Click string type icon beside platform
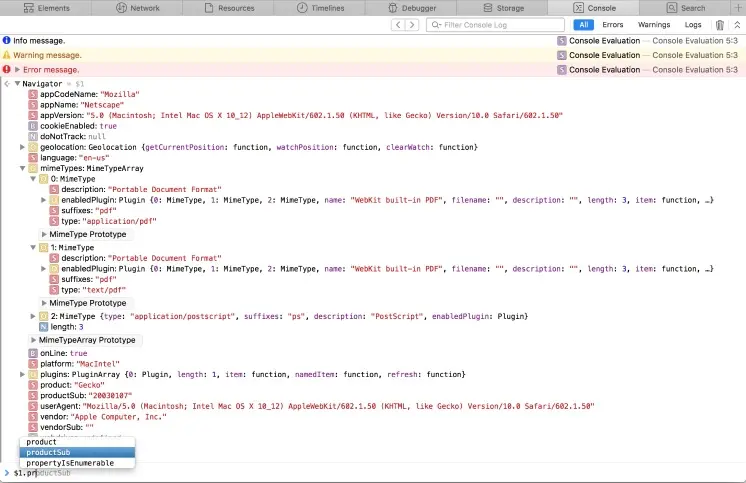The height and width of the screenshot is (483, 746). coord(33,364)
